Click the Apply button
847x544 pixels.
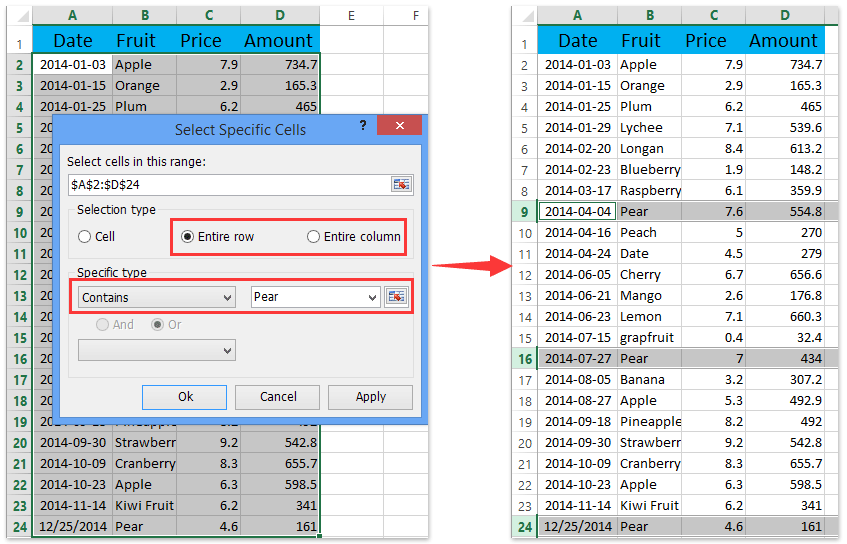click(370, 397)
